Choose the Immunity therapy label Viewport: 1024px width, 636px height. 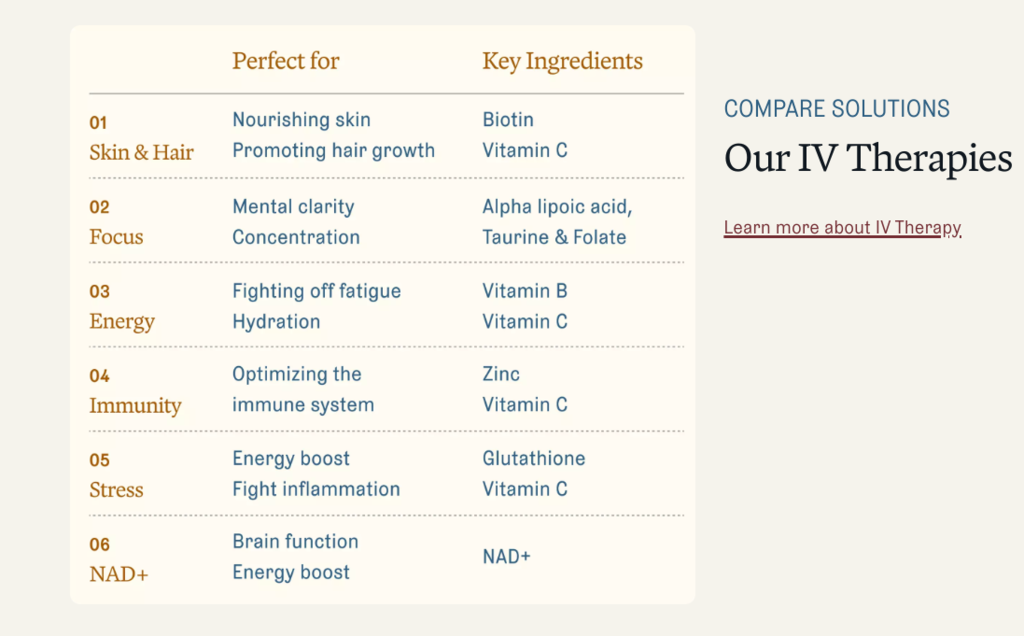coord(135,406)
